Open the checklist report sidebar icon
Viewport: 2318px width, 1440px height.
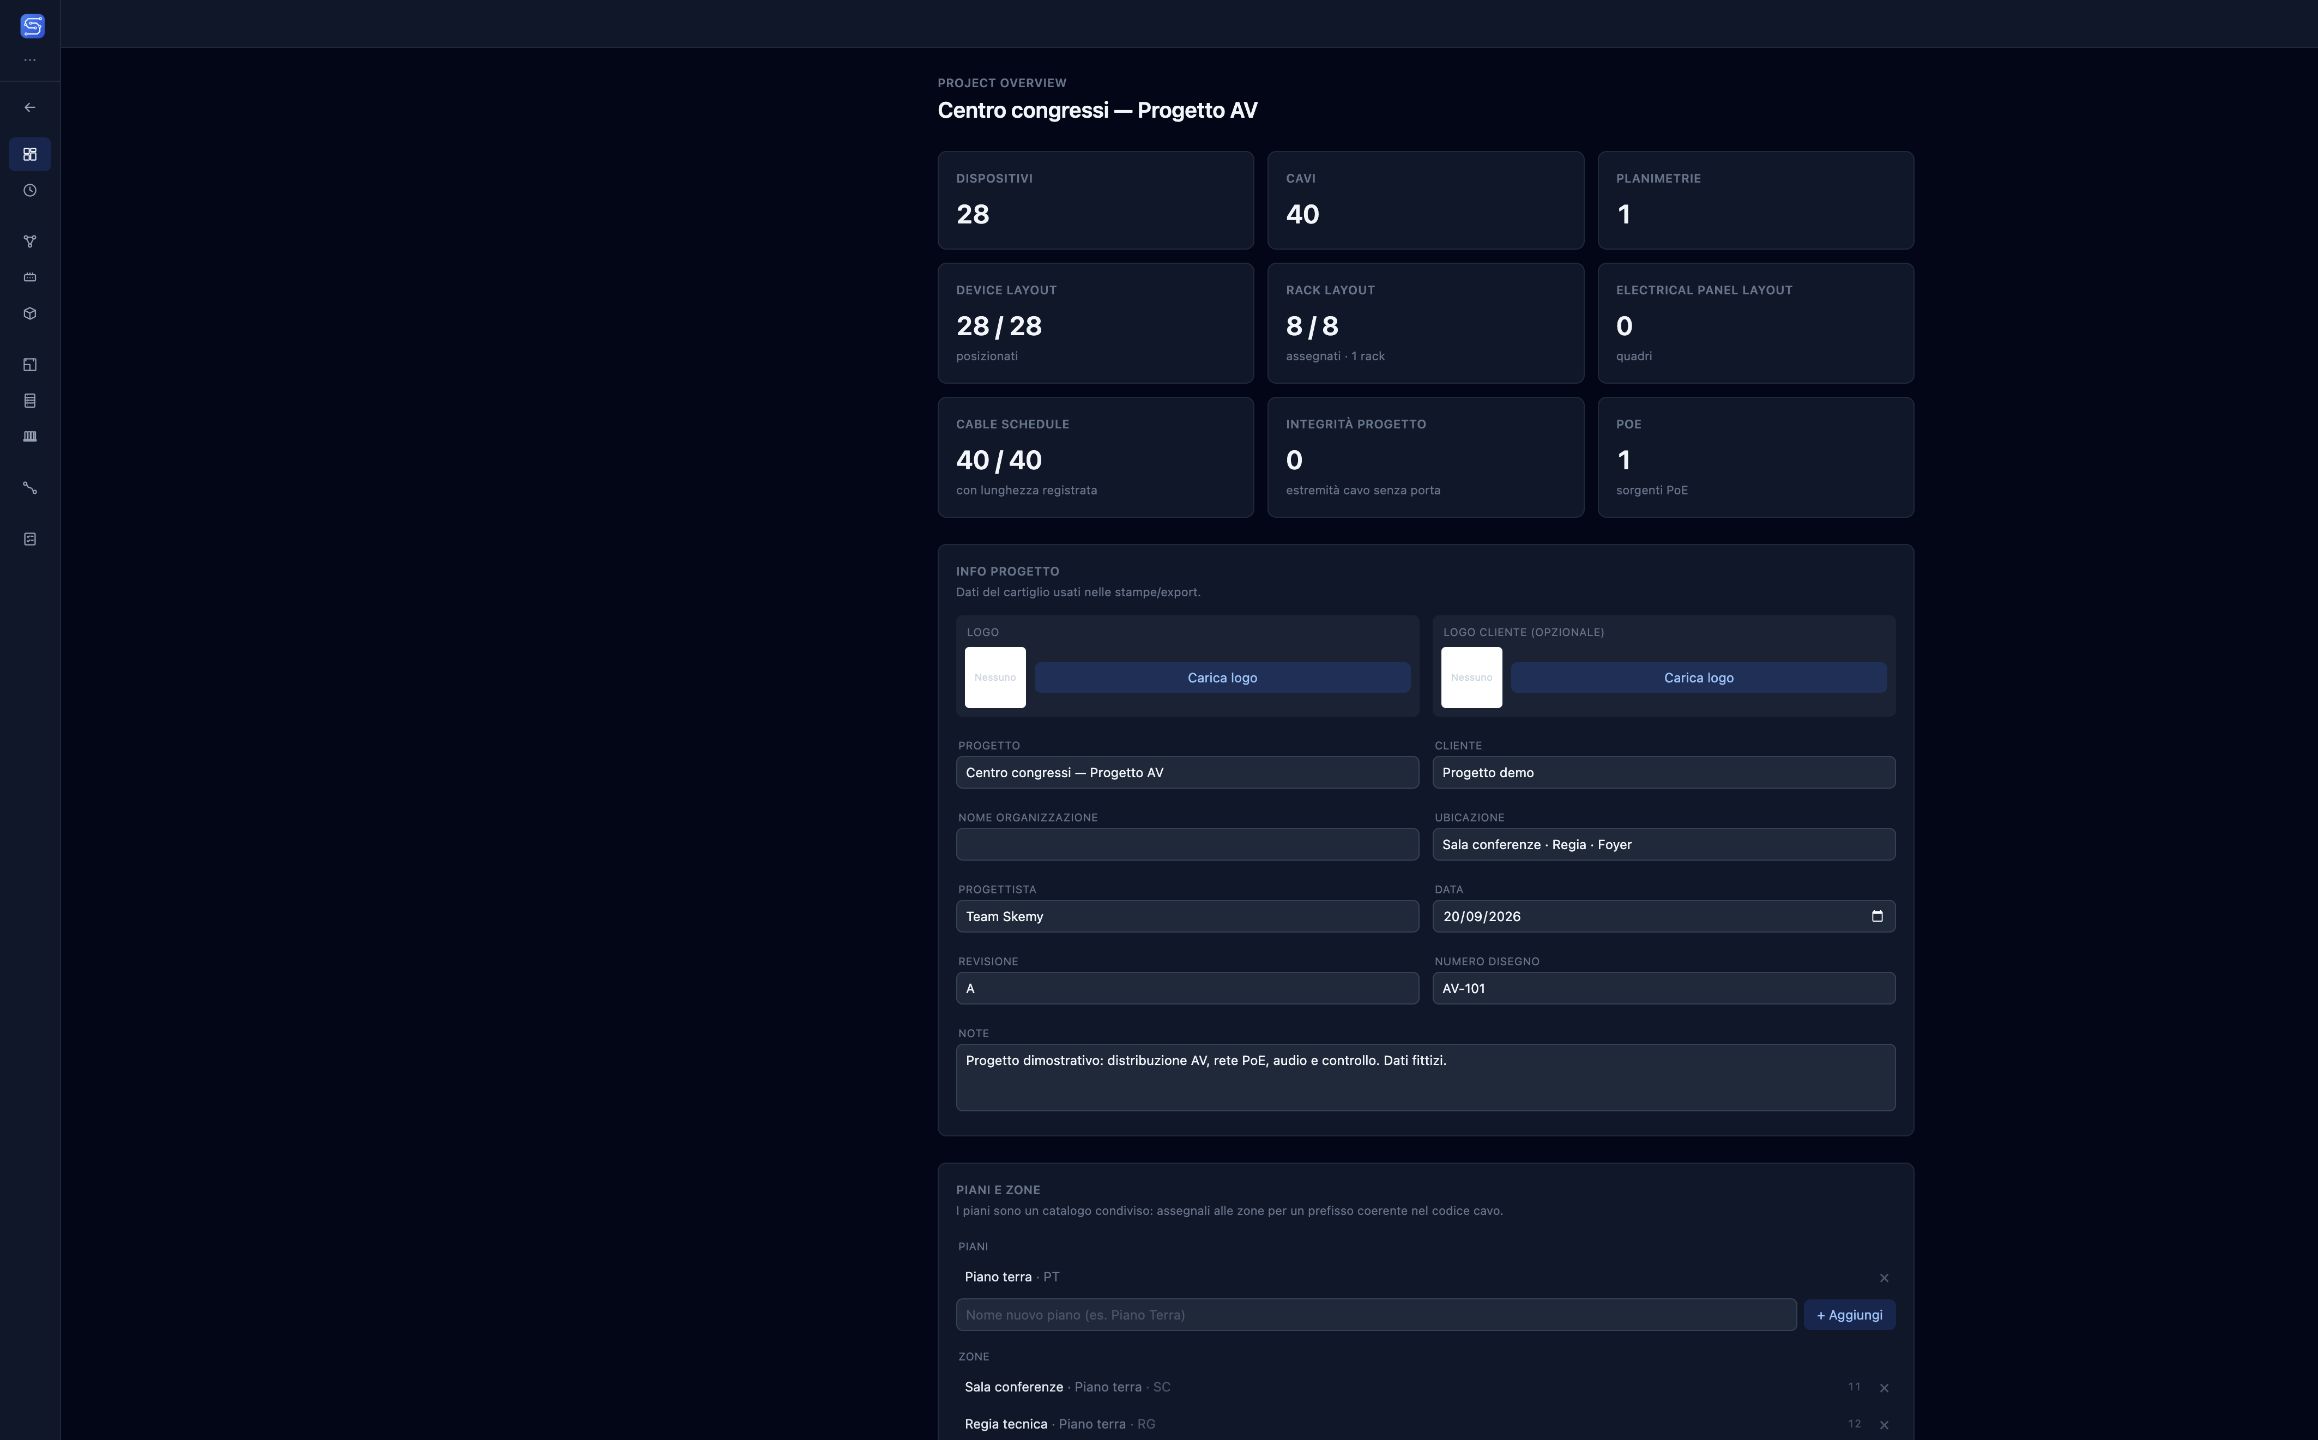[30, 539]
